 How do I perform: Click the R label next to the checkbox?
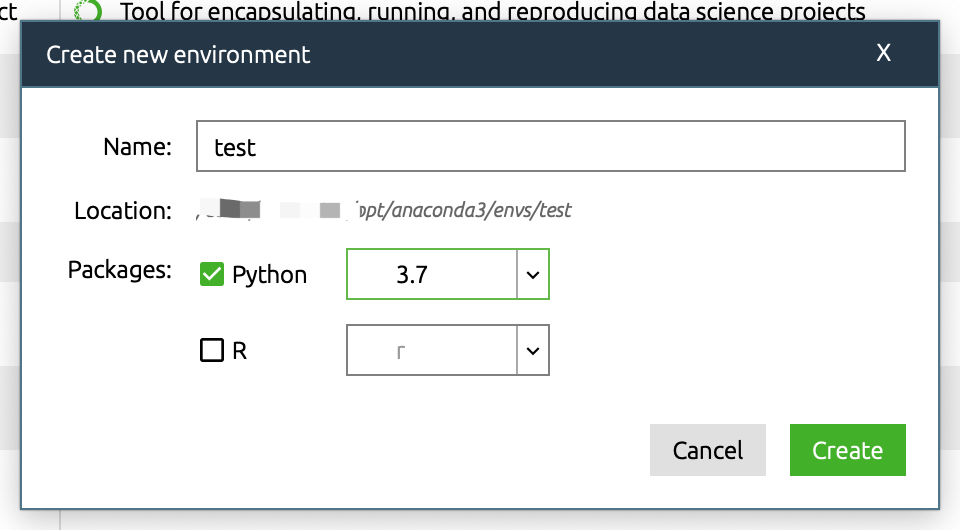(x=239, y=351)
